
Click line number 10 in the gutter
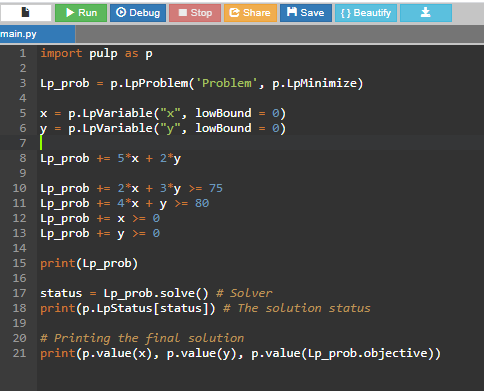pos(20,188)
